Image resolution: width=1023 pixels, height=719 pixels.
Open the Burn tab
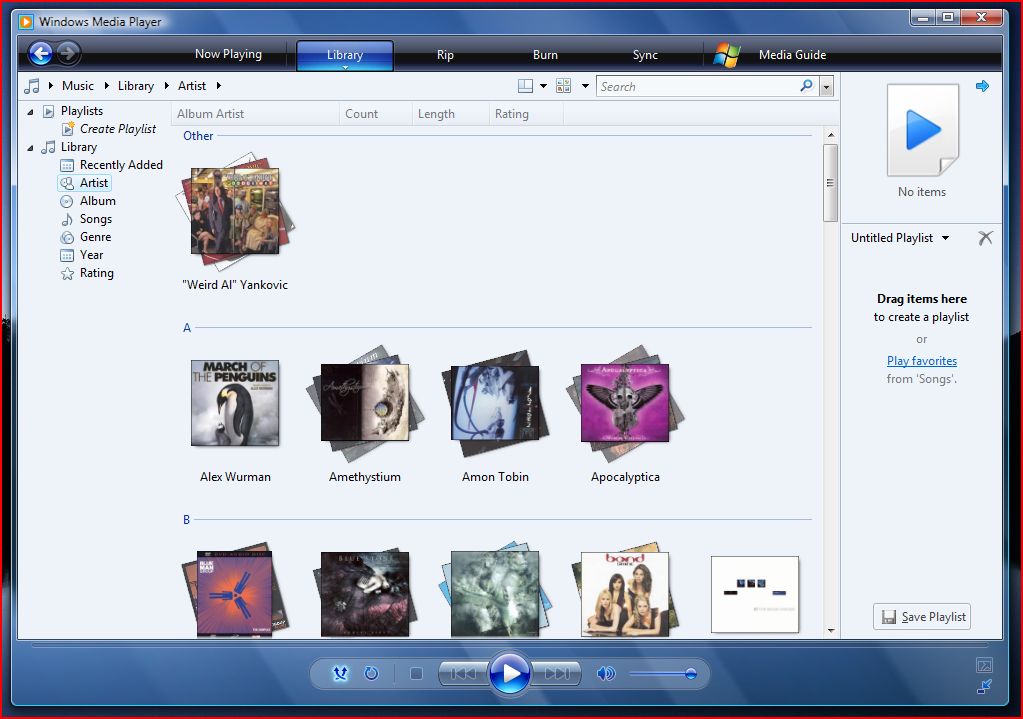point(545,55)
